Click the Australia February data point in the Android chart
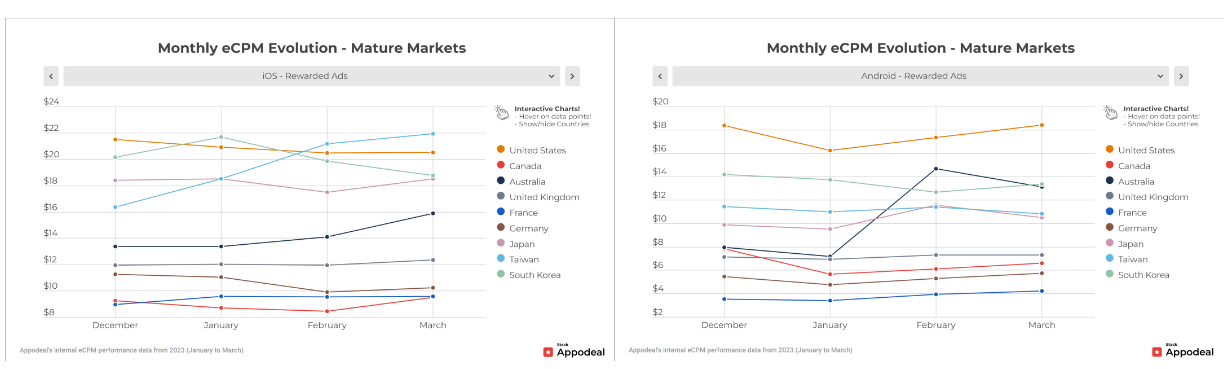 (936, 168)
